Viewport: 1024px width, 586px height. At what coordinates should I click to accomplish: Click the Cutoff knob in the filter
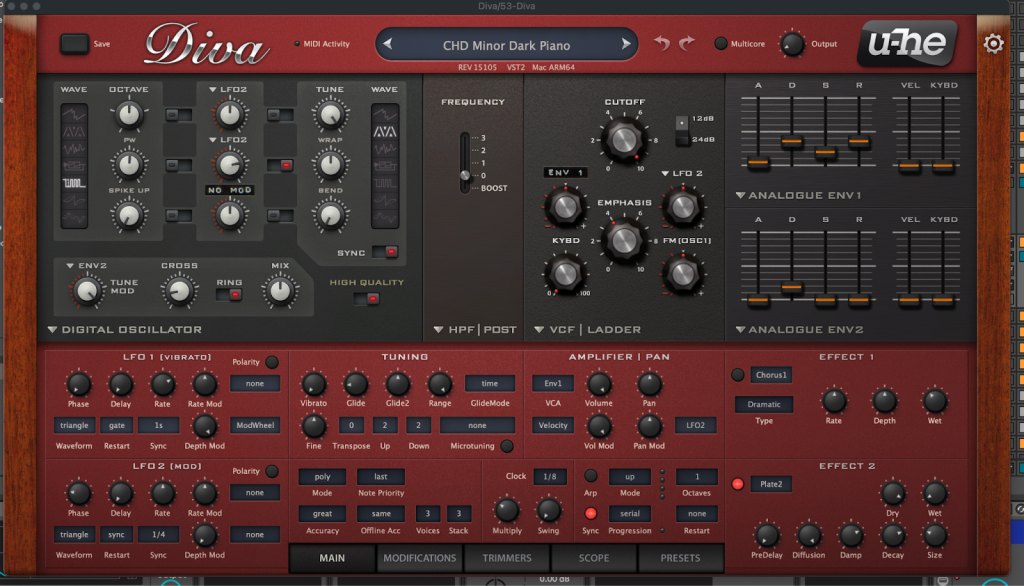622,141
